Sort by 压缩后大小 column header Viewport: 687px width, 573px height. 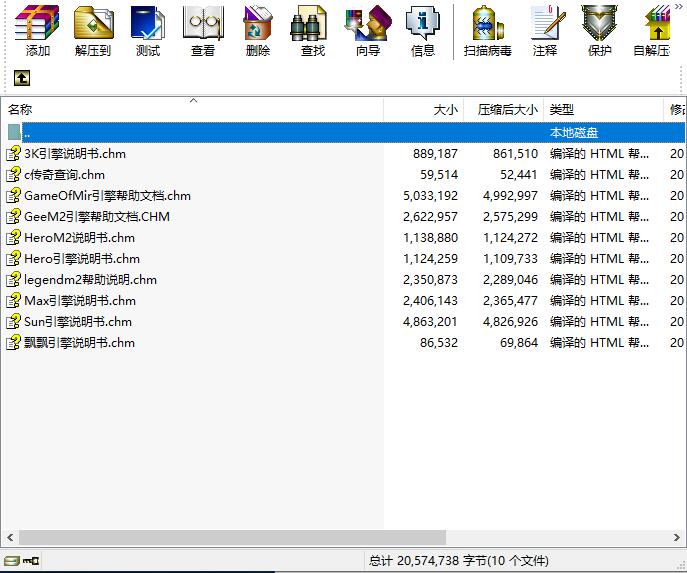point(503,110)
